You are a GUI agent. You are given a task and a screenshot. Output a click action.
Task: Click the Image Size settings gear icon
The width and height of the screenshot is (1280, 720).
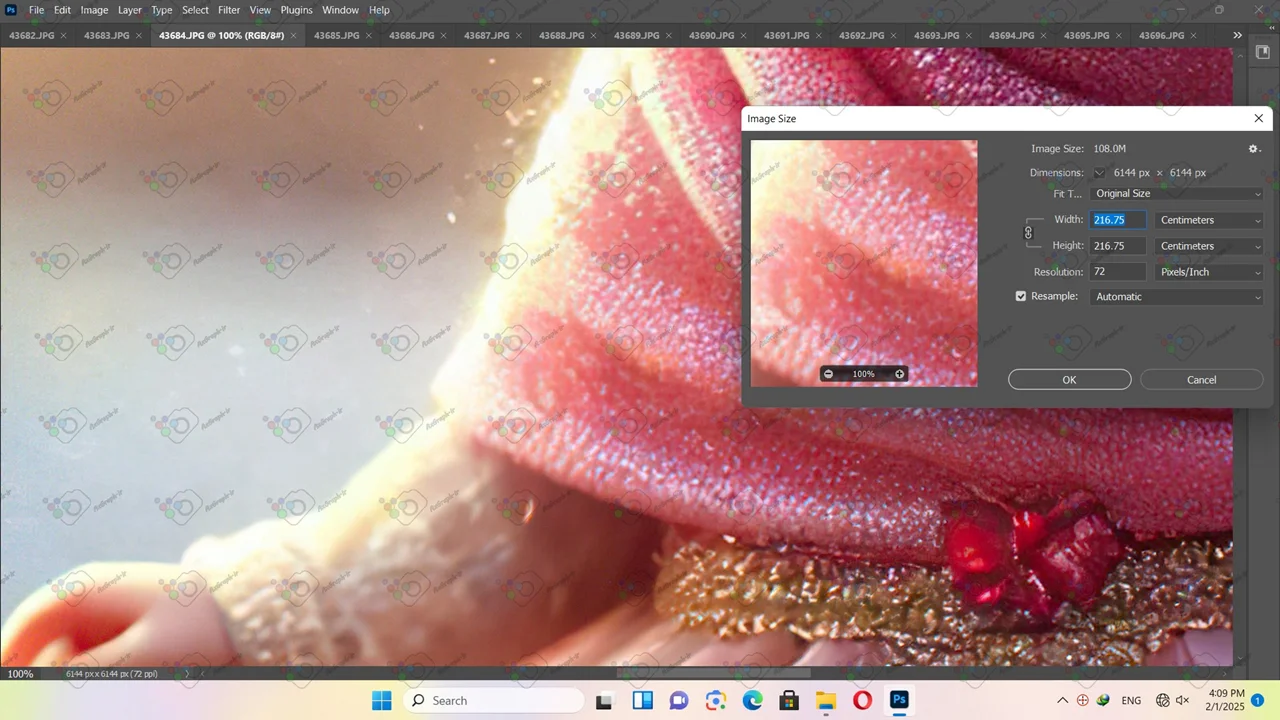(x=1254, y=149)
